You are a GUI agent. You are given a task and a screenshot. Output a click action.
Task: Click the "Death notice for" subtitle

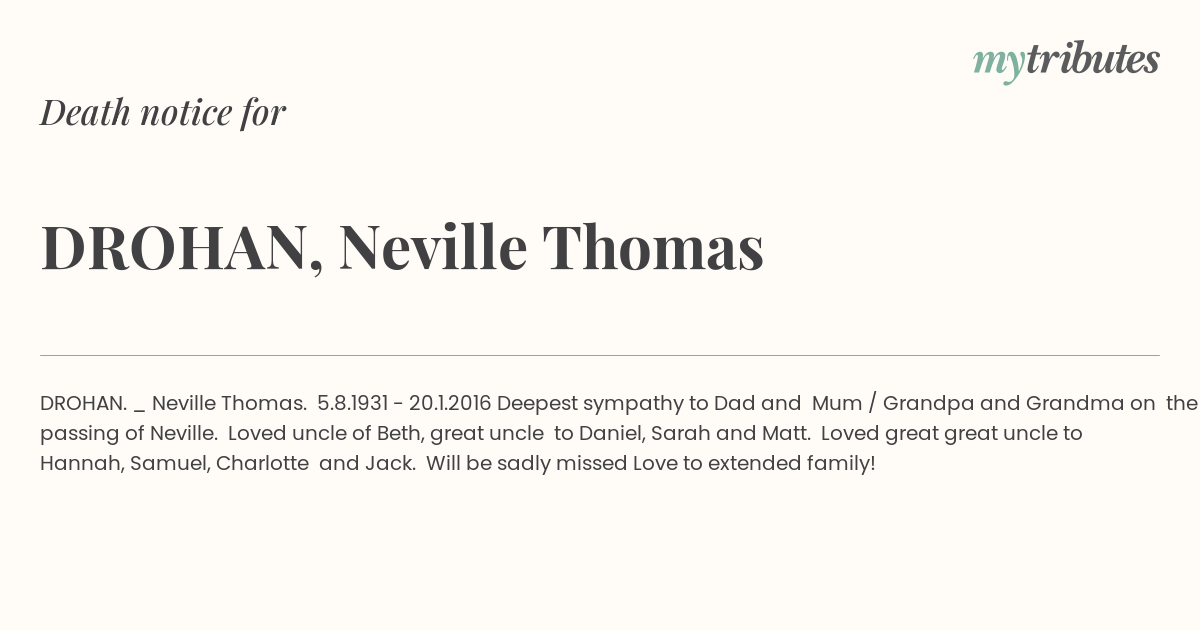coord(163,112)
